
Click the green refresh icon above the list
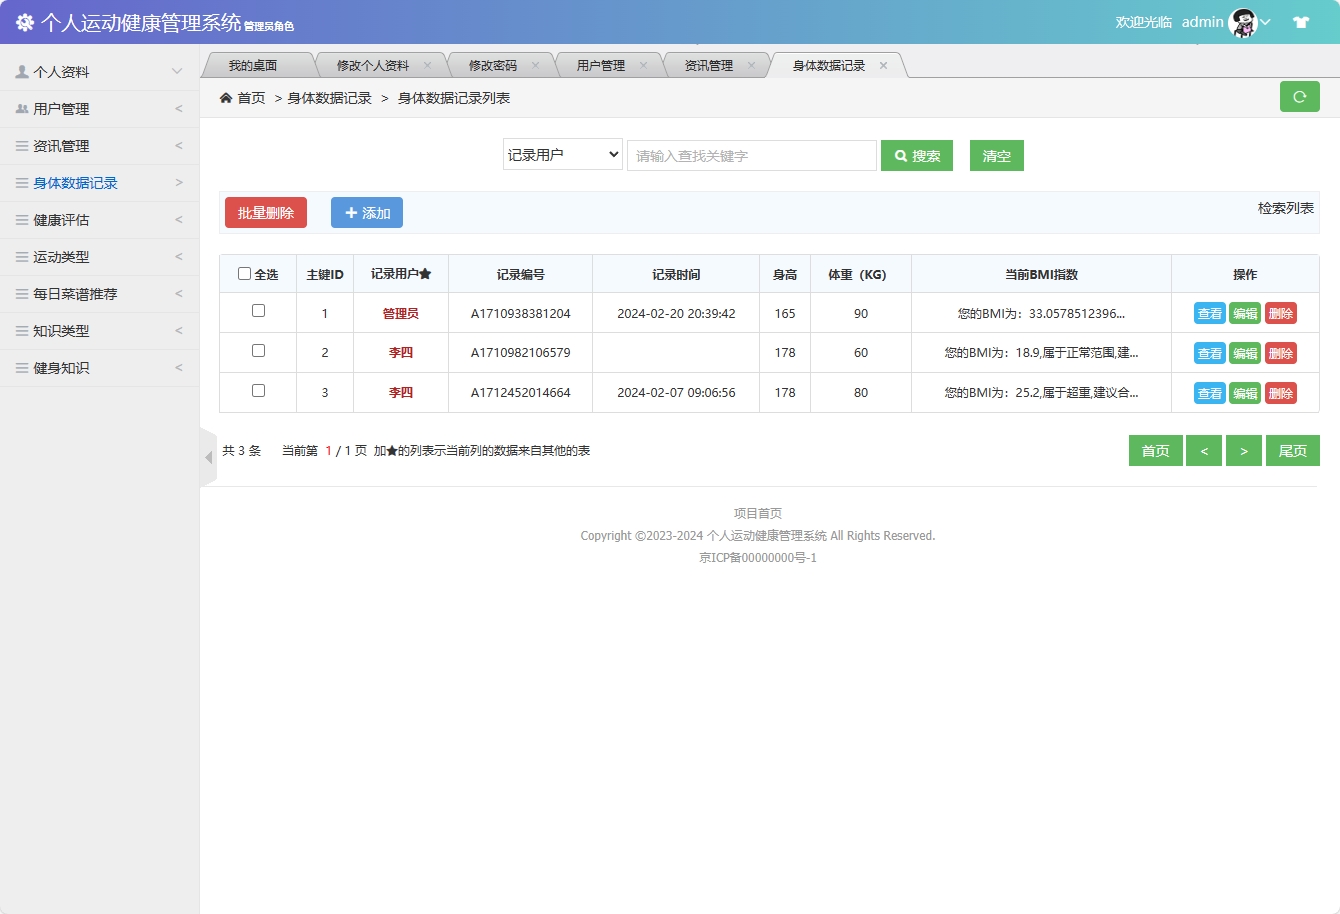click(x=1299, y=96)
